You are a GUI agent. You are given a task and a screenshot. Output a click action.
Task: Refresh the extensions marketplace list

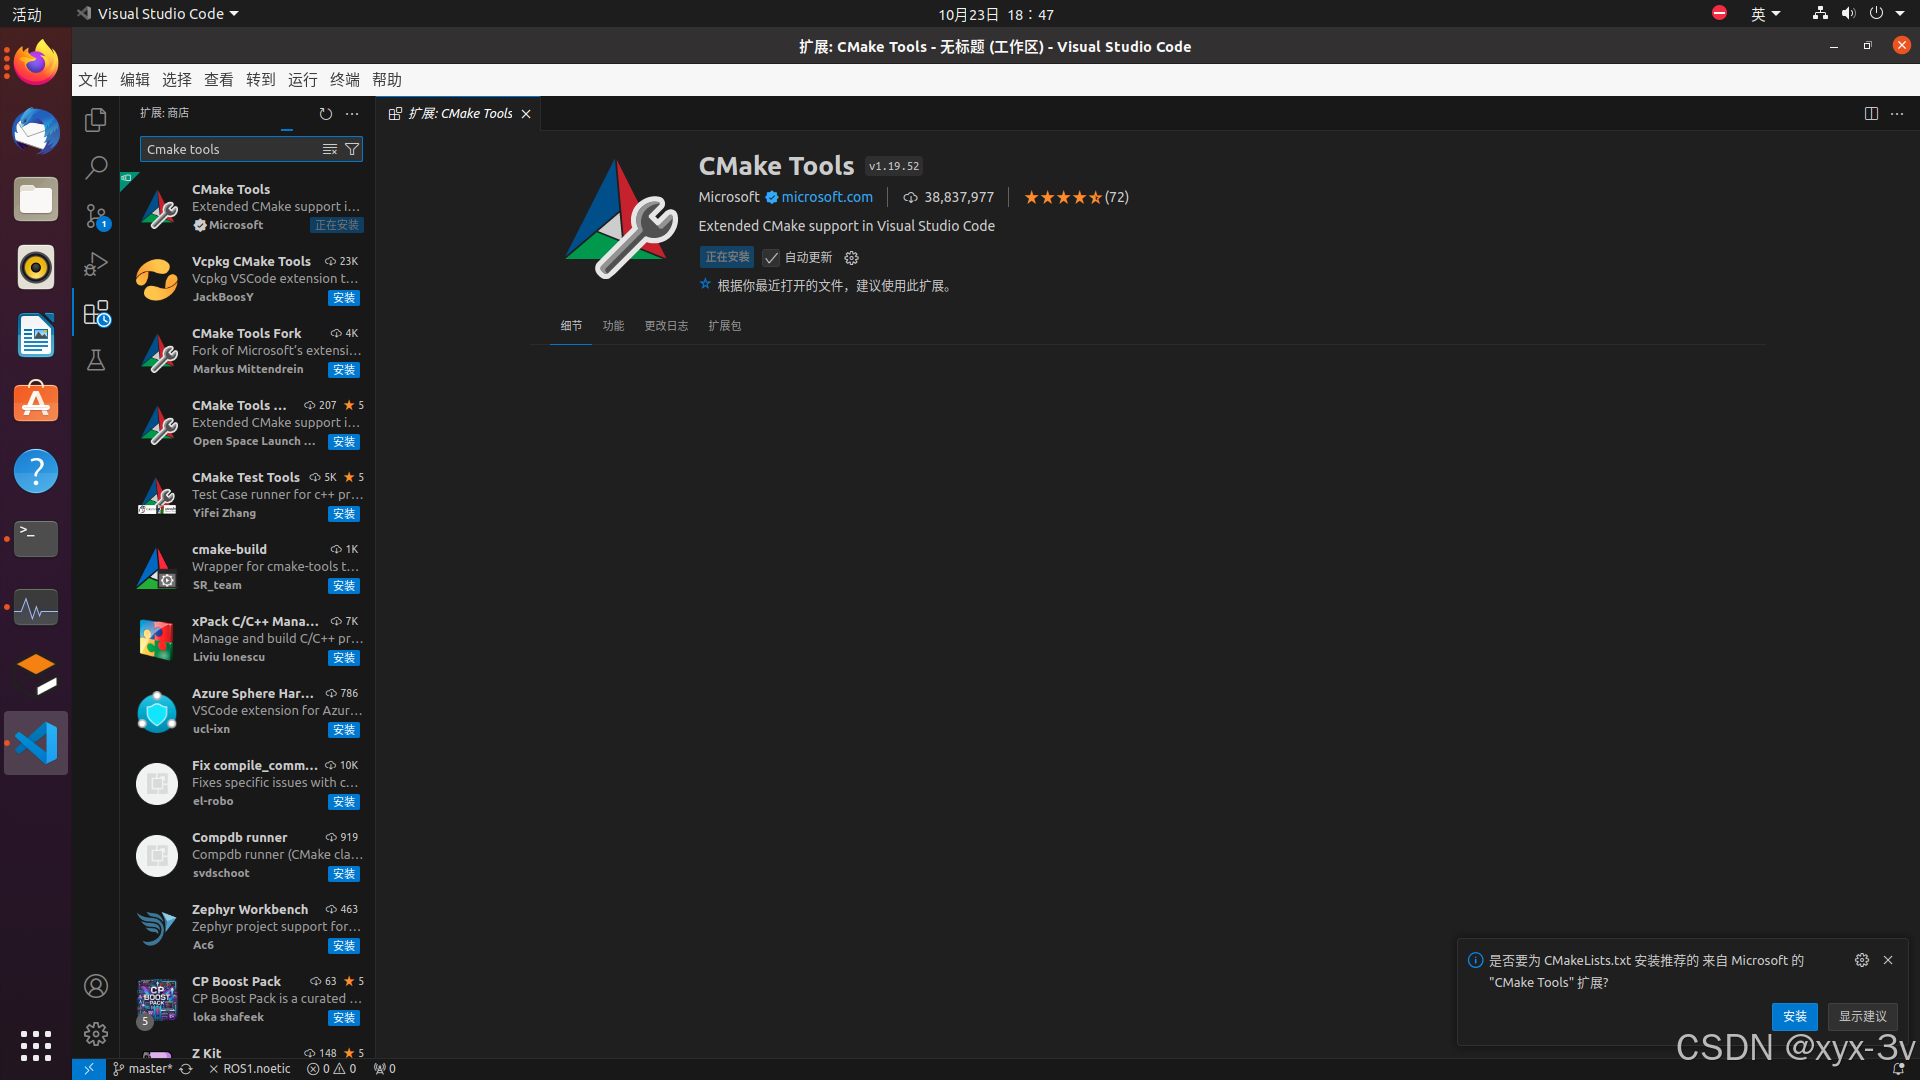tap(325, 114)
